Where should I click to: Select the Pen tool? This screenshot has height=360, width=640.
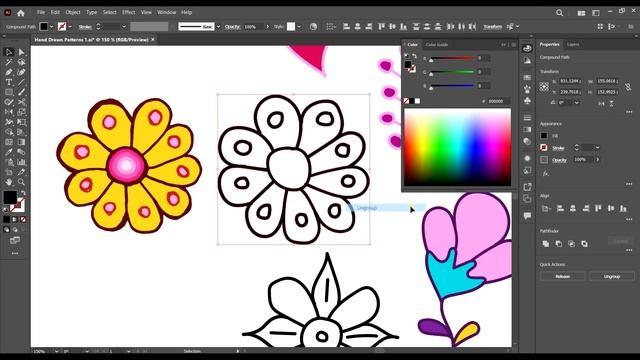point(9,72)
